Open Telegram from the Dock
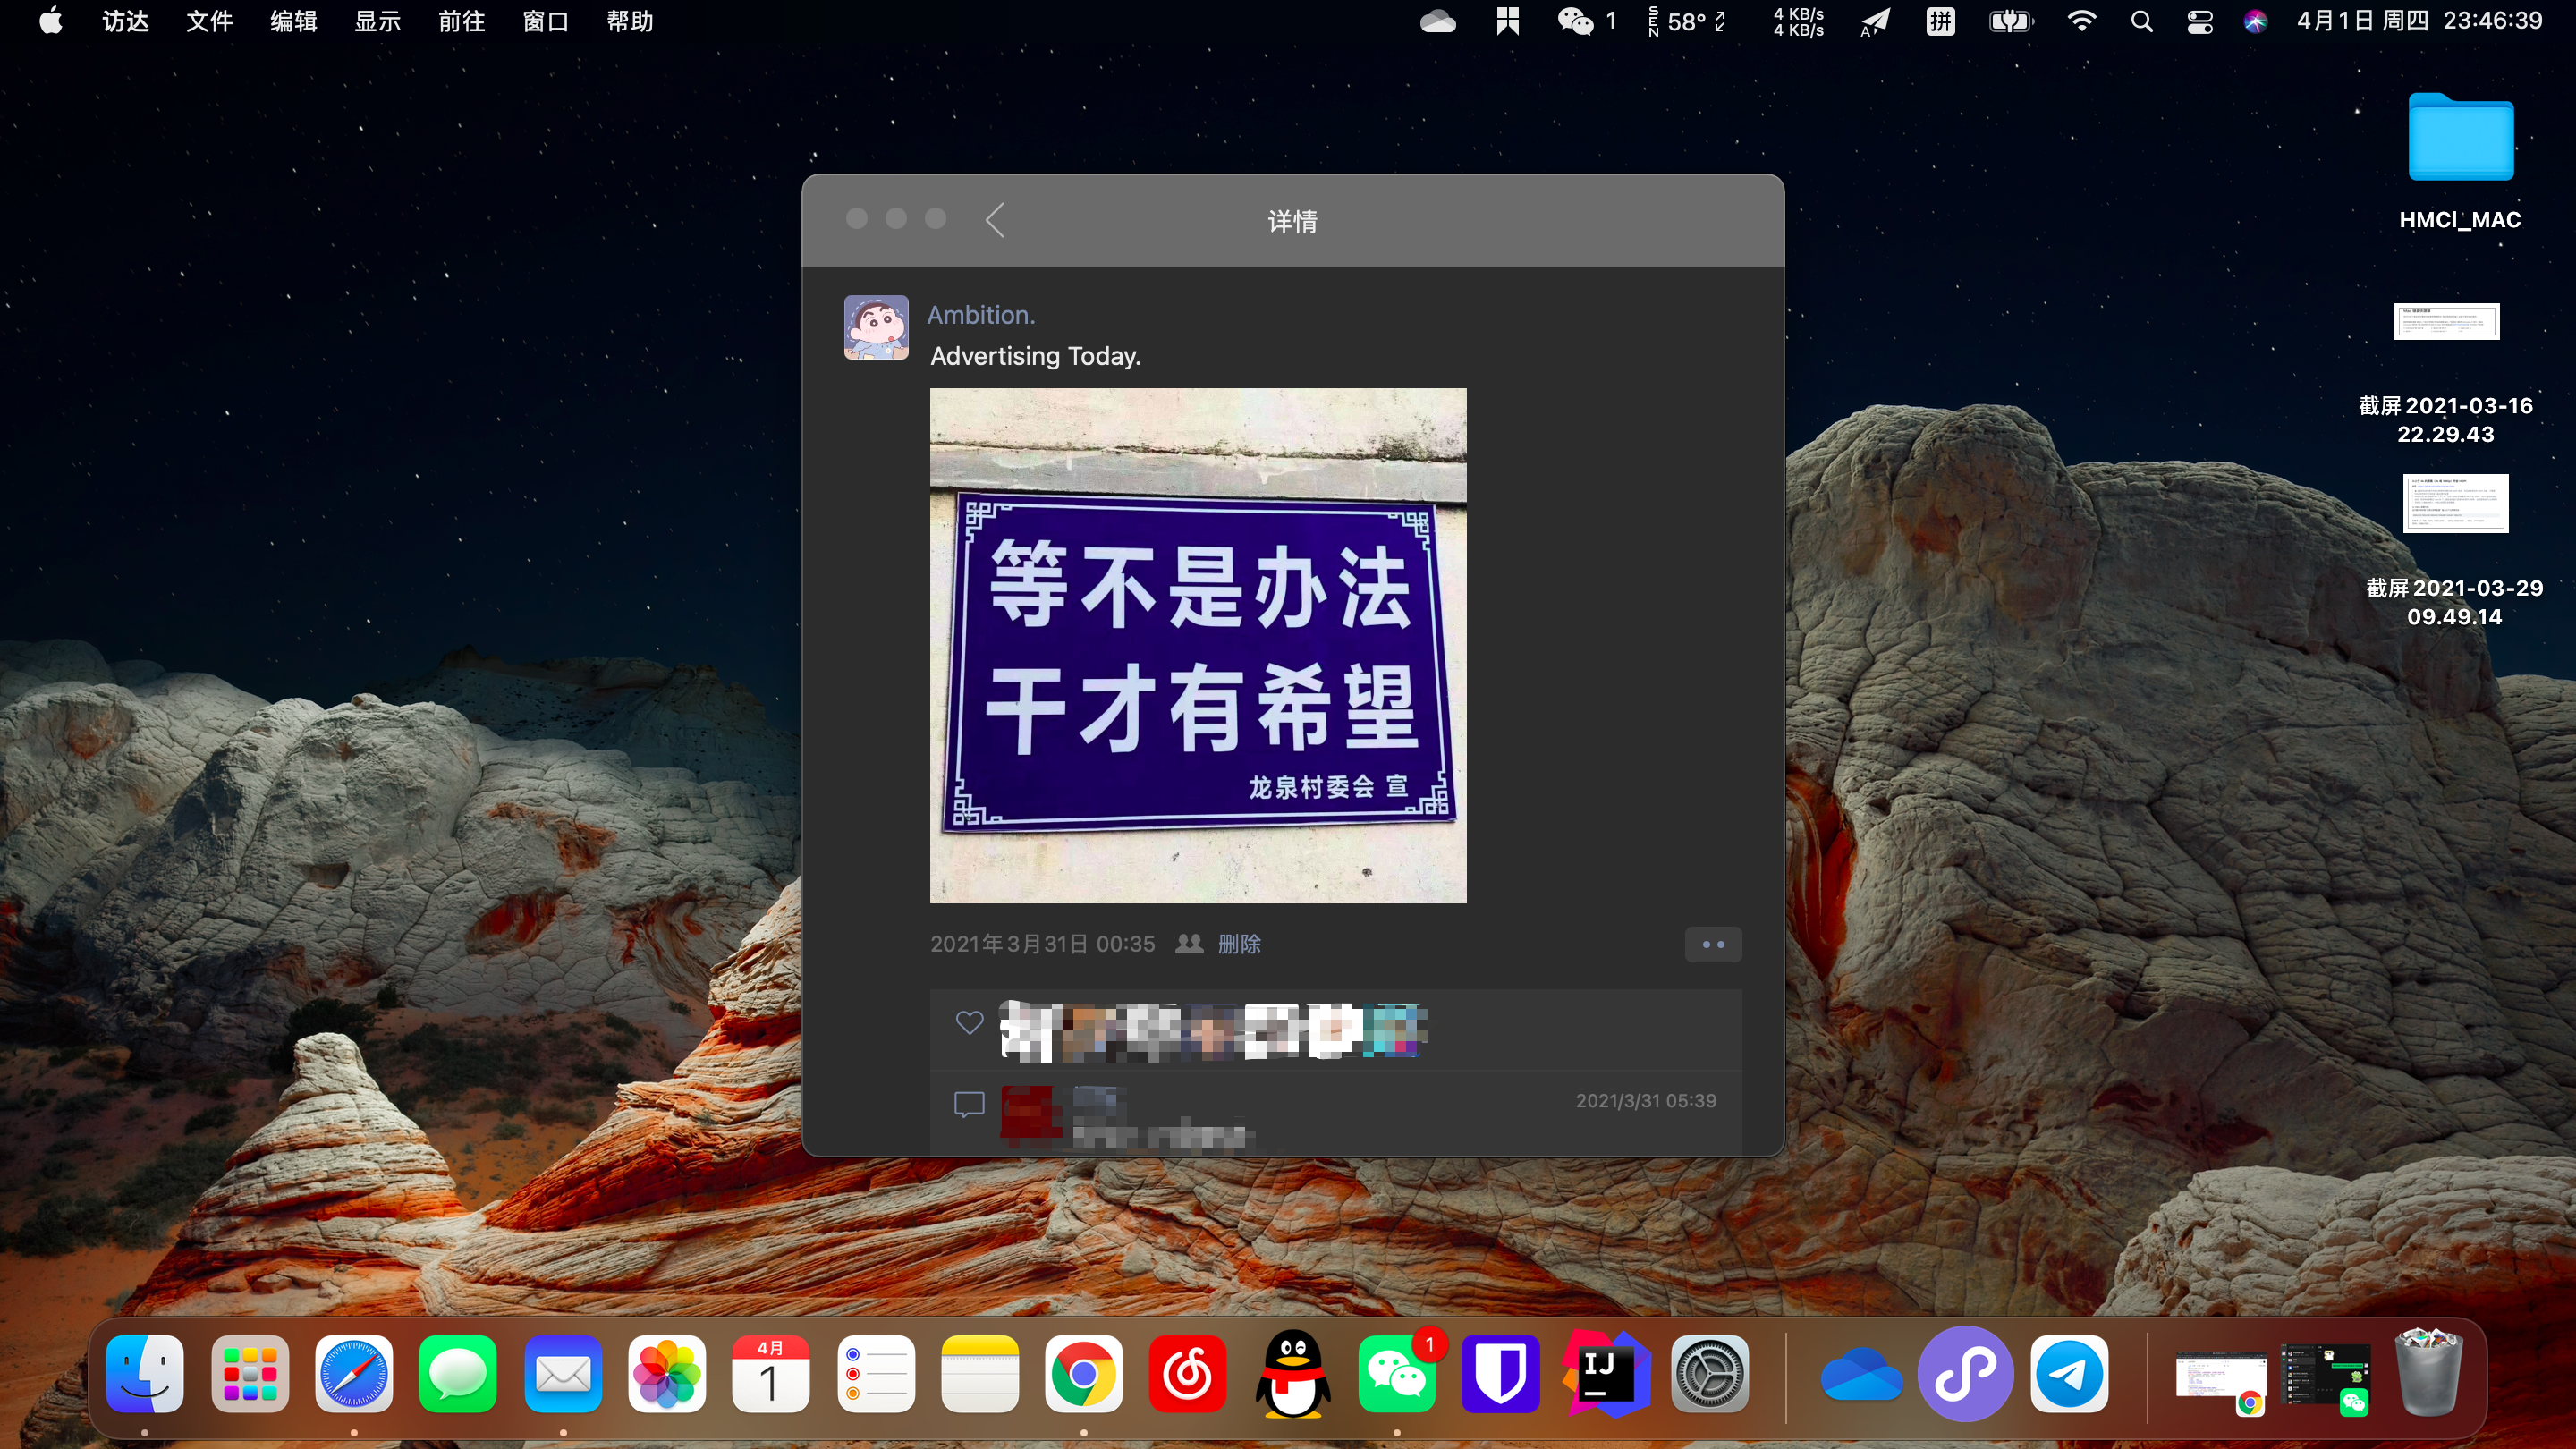This screenshot has height=1449, width=2576. (x=2070, y=1373)
